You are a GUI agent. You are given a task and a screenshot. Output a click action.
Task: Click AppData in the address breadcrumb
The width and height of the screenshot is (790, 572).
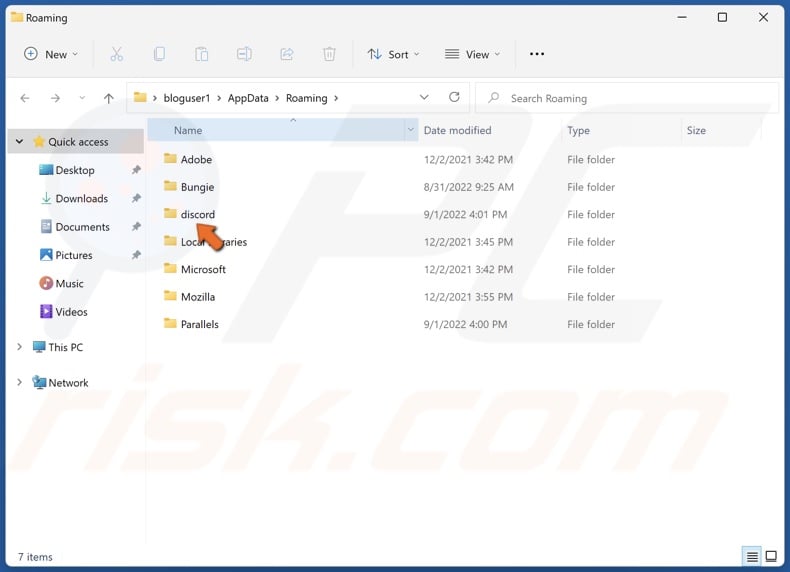(x=248, y=98)
